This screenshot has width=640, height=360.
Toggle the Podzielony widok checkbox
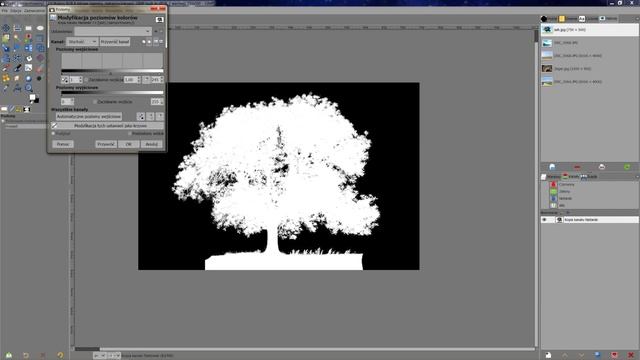point(130,133)
